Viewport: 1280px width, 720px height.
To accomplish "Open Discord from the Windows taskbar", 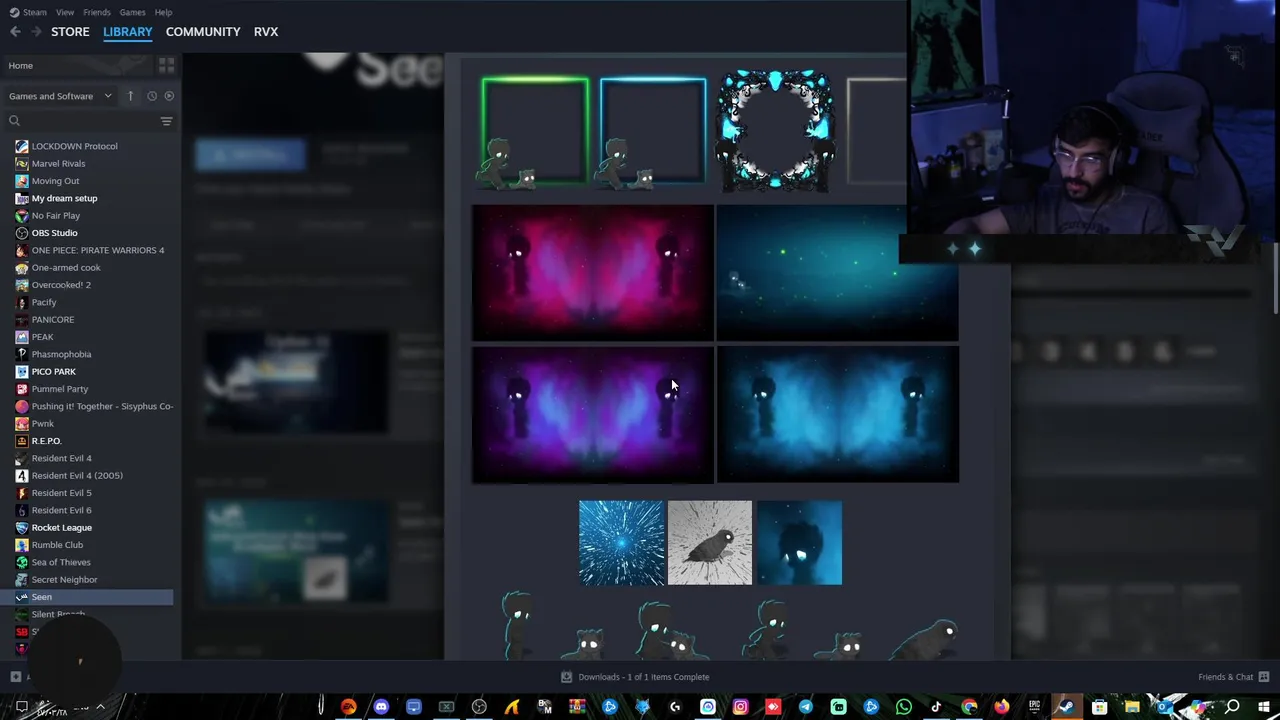I will click(381, 708).
